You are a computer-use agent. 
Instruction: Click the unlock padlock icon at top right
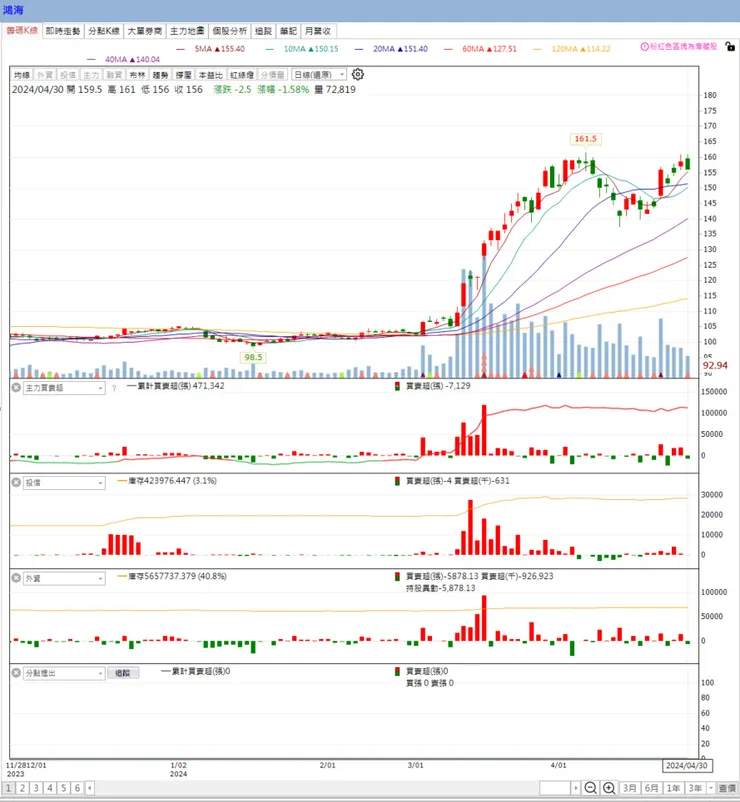[730, 47]
